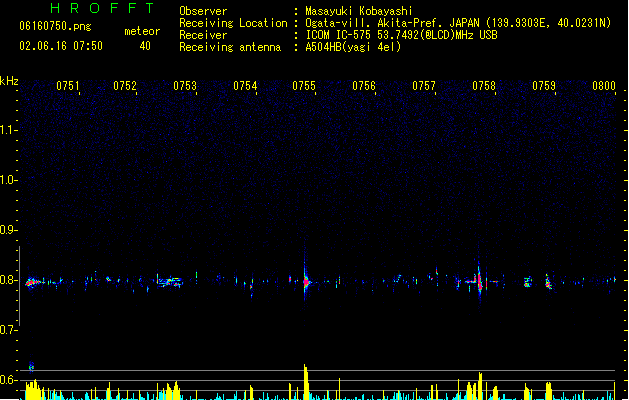Viewport: 629px width, 400px height.
Task: Click the meteor label
Action: pos(142,31)
